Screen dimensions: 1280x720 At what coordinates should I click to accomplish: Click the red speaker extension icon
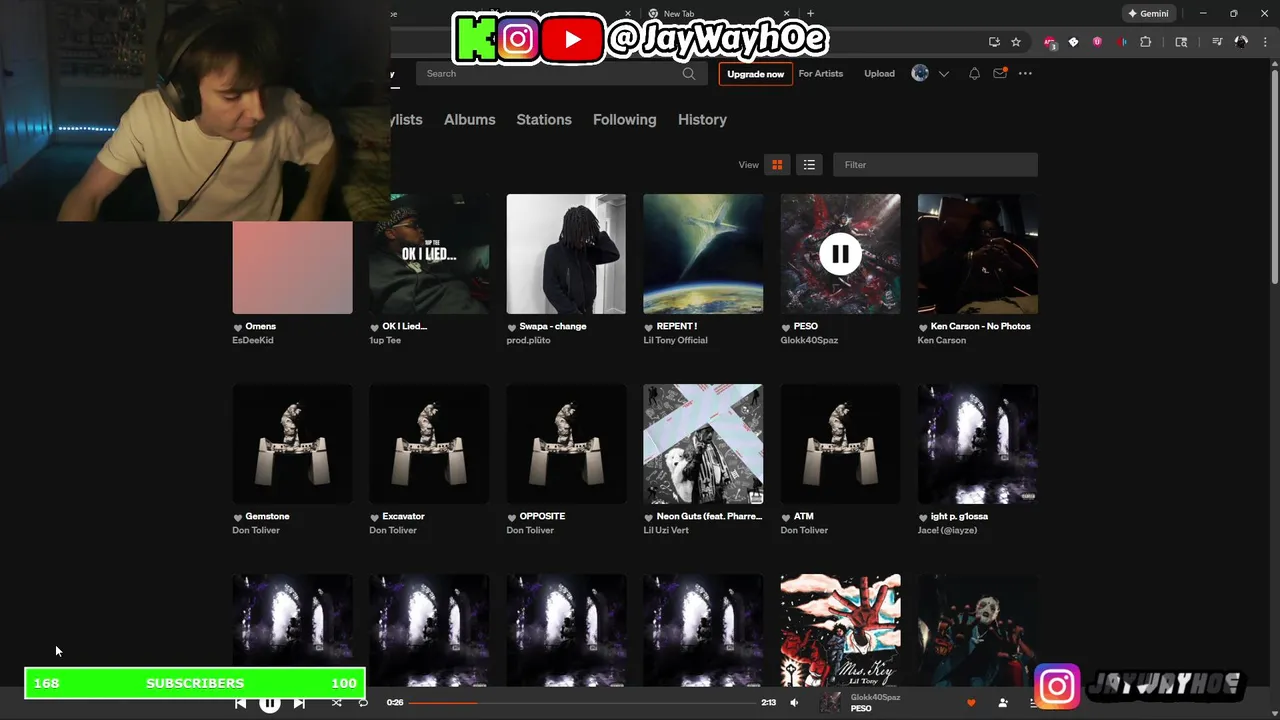pos(1122,42)
